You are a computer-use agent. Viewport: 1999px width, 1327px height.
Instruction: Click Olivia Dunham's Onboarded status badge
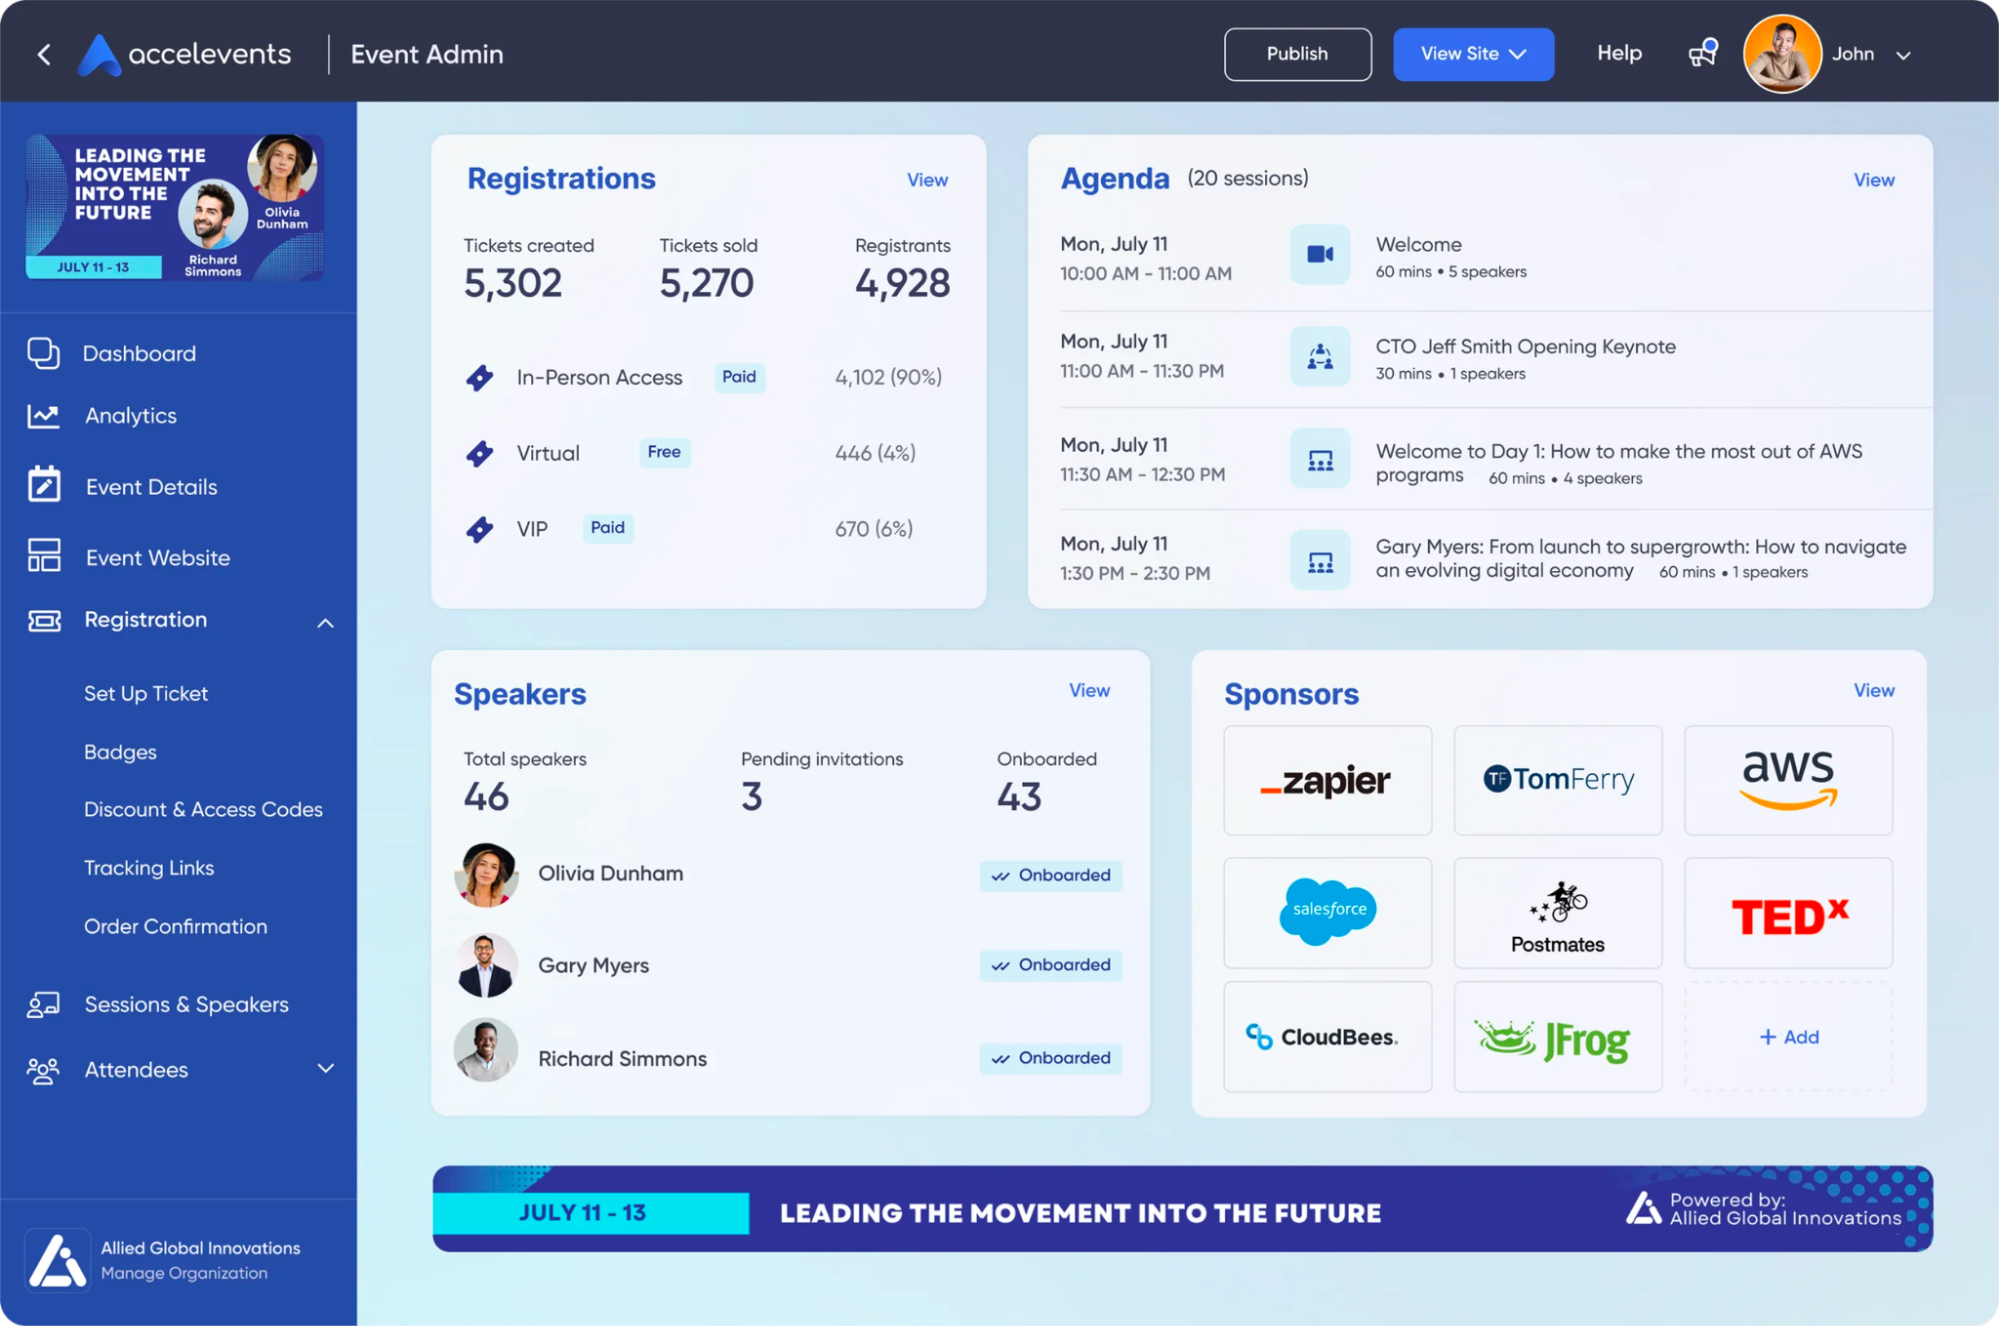coord(1050,875)
